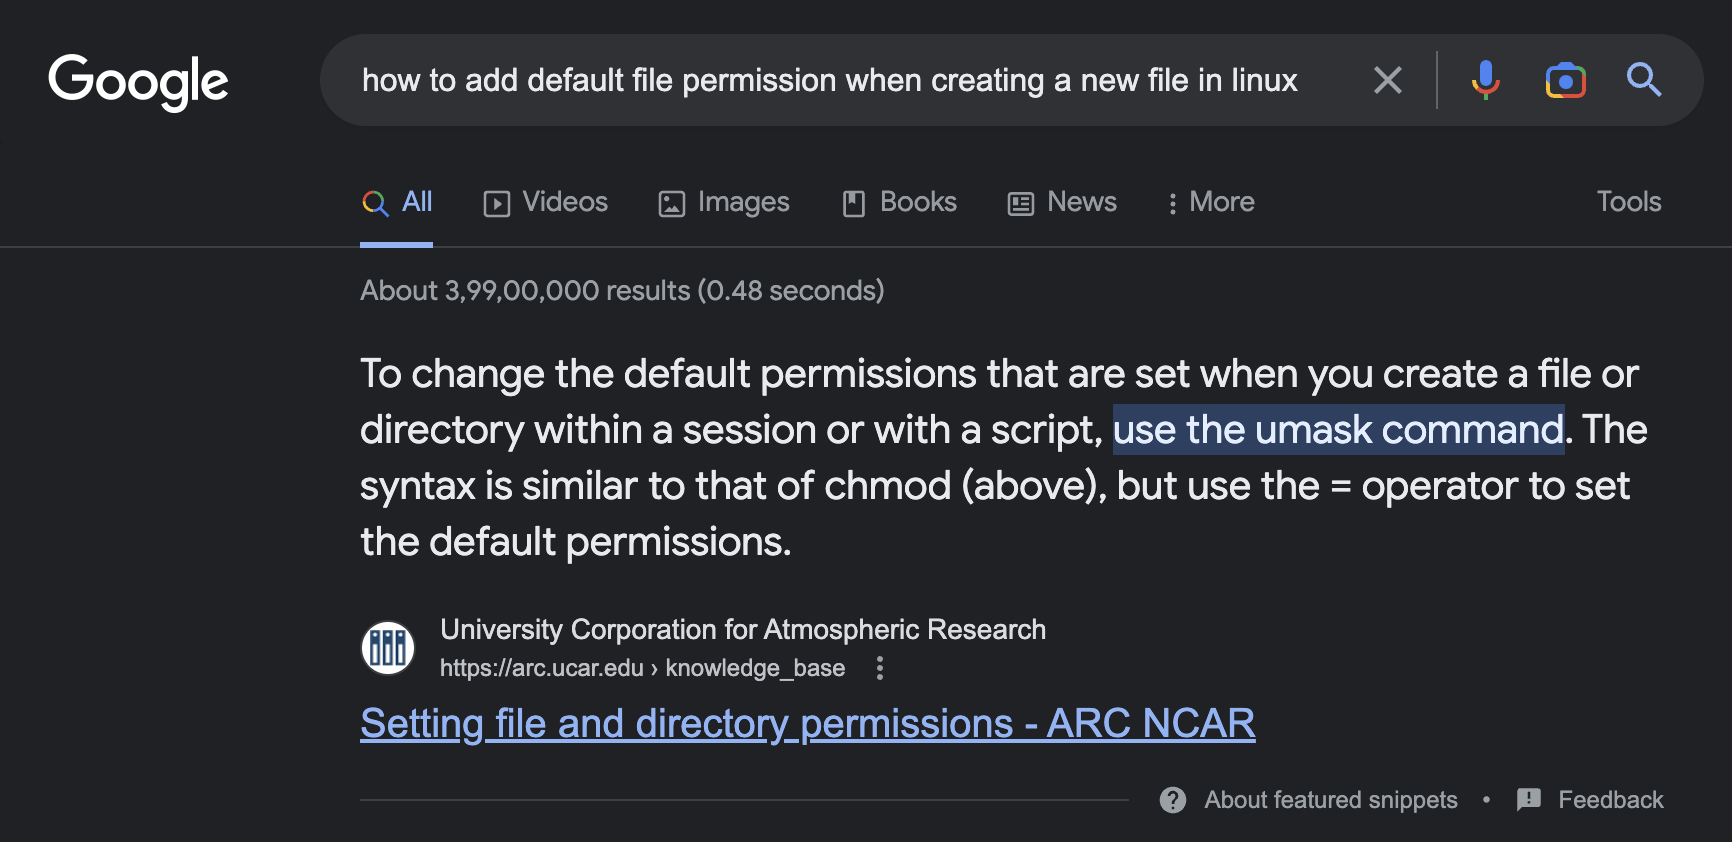Select the Videos search filter icon
The width and height of the screenshot is (1732, 842).
coord(497,202)
